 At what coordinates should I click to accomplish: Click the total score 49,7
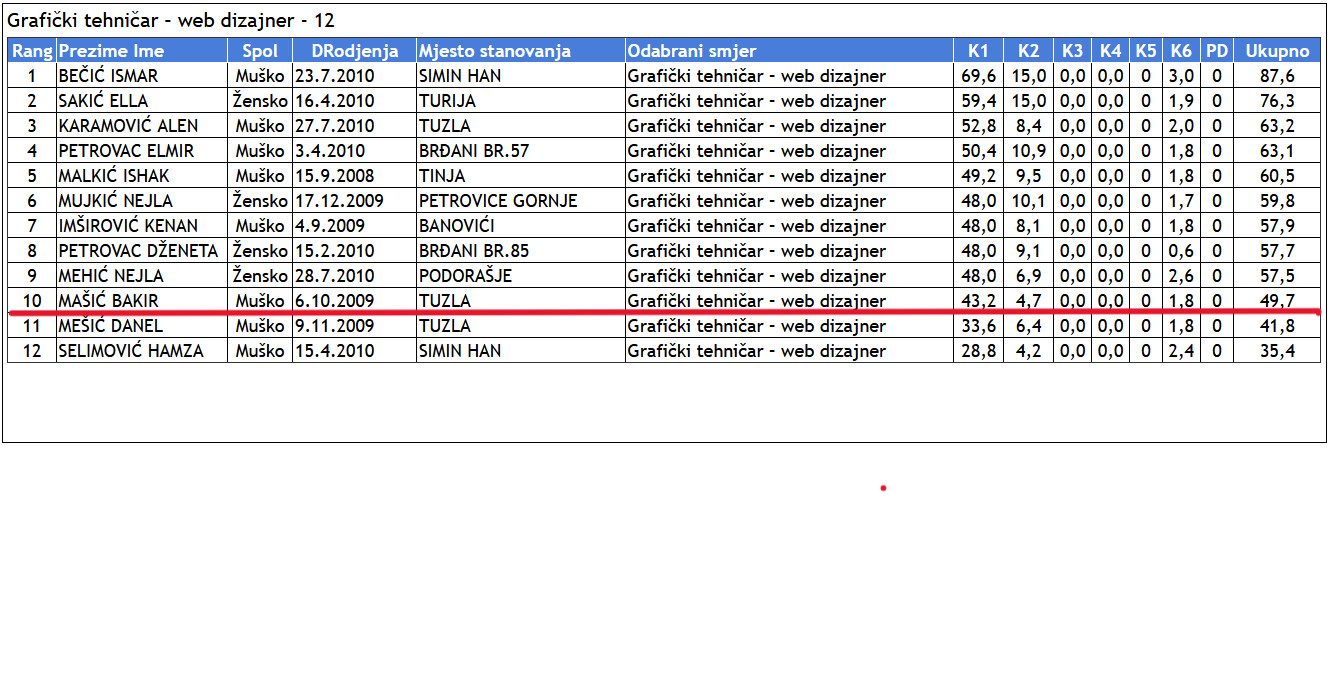(1277, 301)
